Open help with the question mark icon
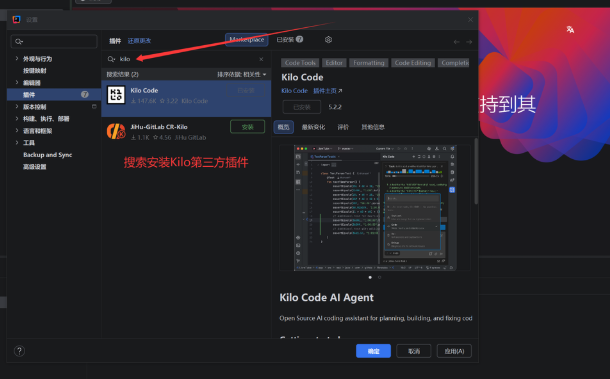Screen dimensions: 610x379 click(19, 351)
